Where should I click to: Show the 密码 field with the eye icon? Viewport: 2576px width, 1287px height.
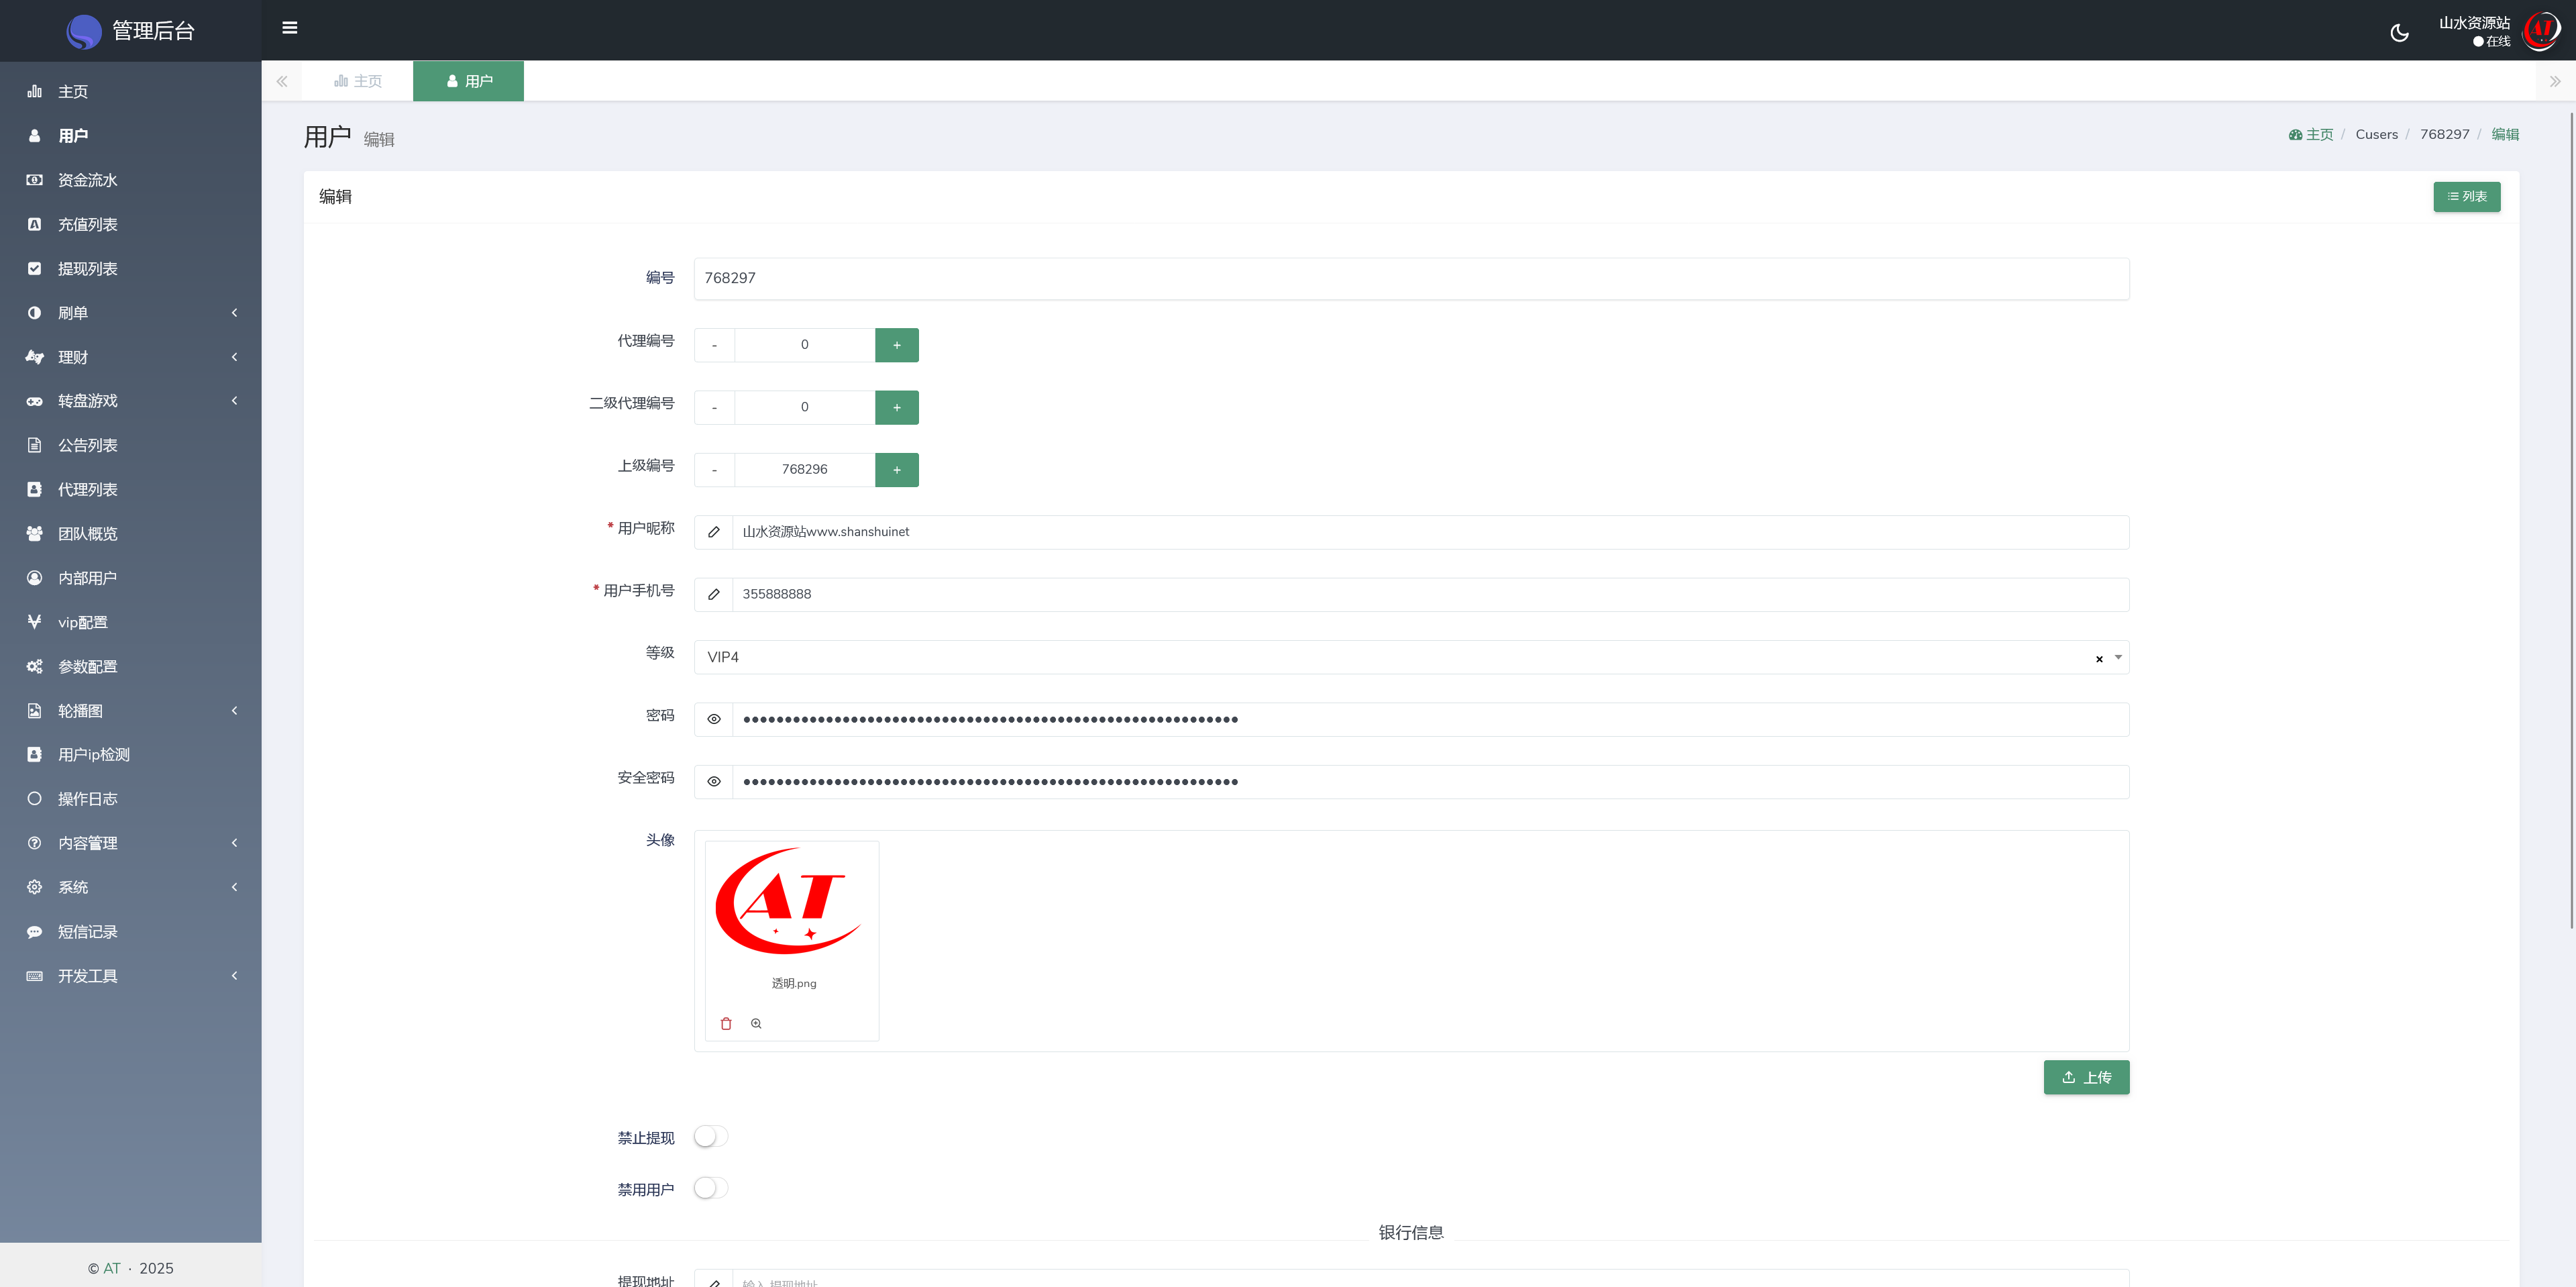click(x=714, y=719)
